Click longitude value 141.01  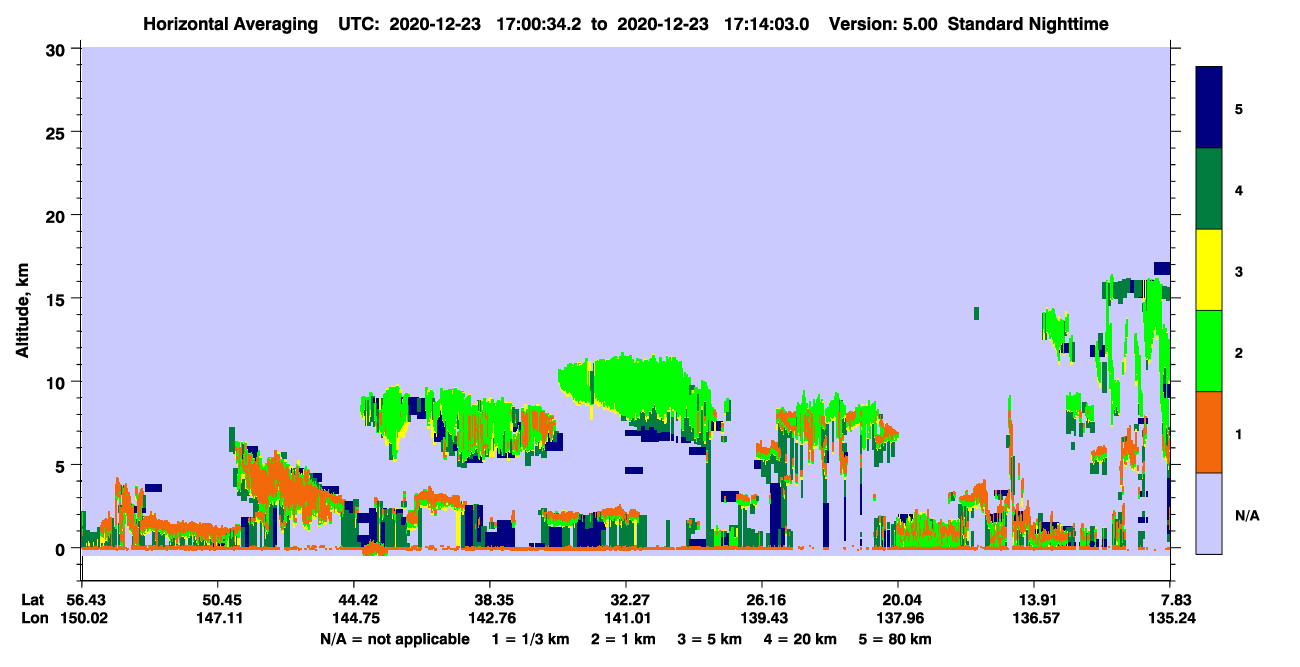coord(626,618)
